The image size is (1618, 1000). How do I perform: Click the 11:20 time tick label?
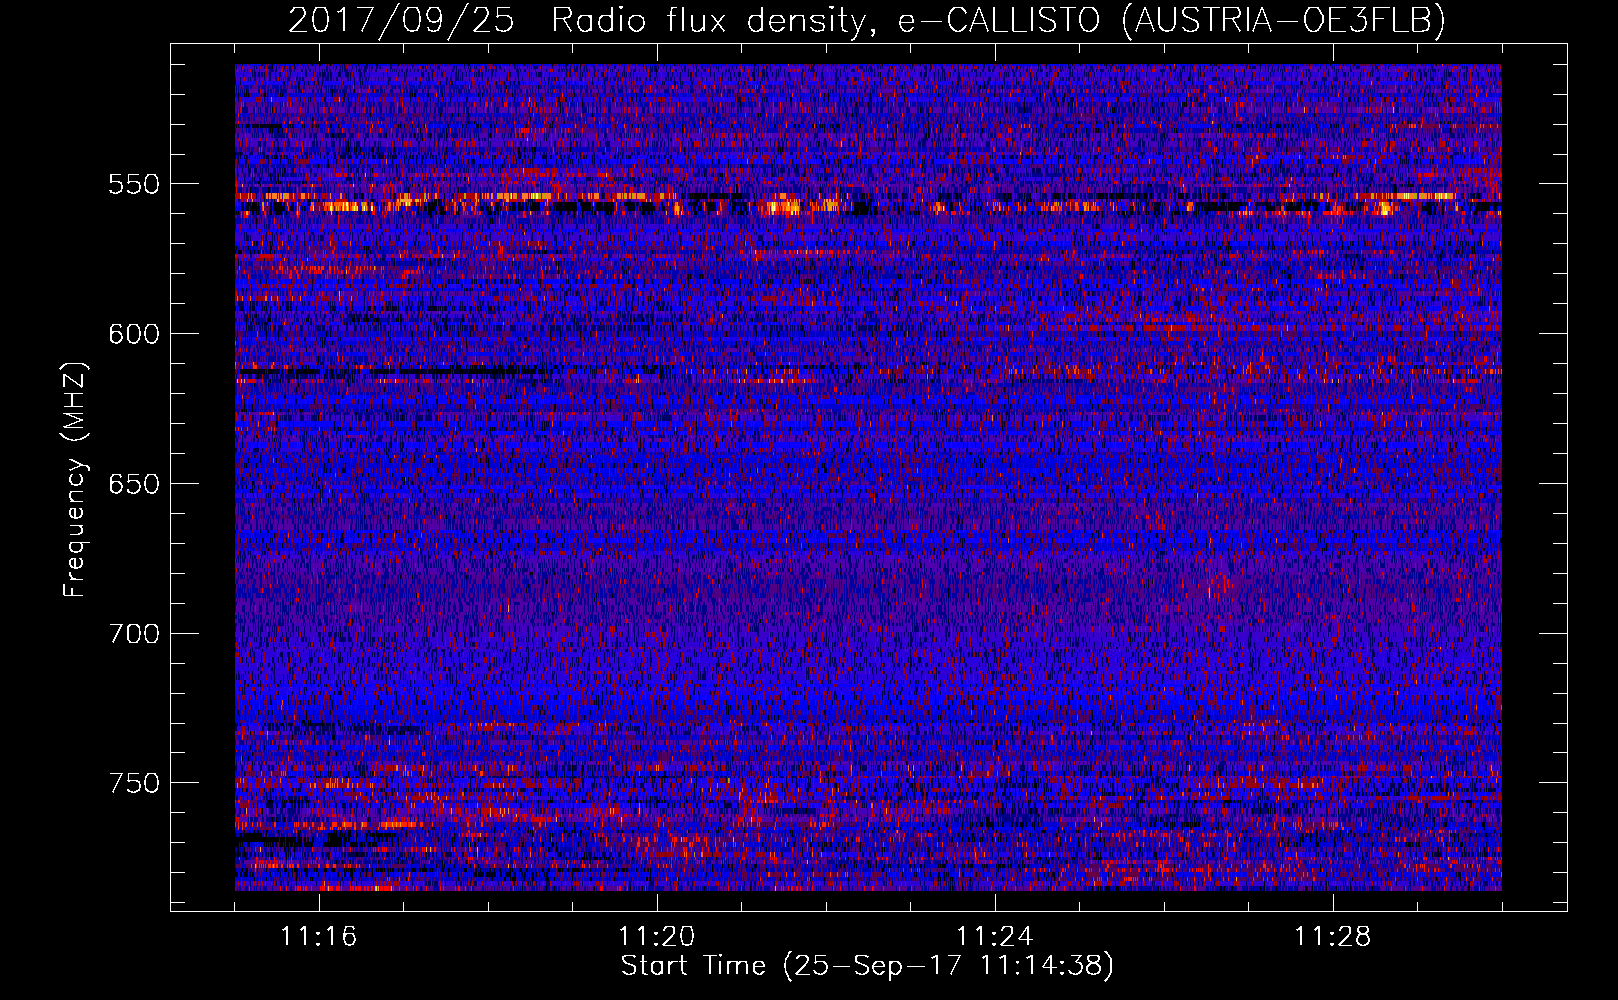point(657,937)
